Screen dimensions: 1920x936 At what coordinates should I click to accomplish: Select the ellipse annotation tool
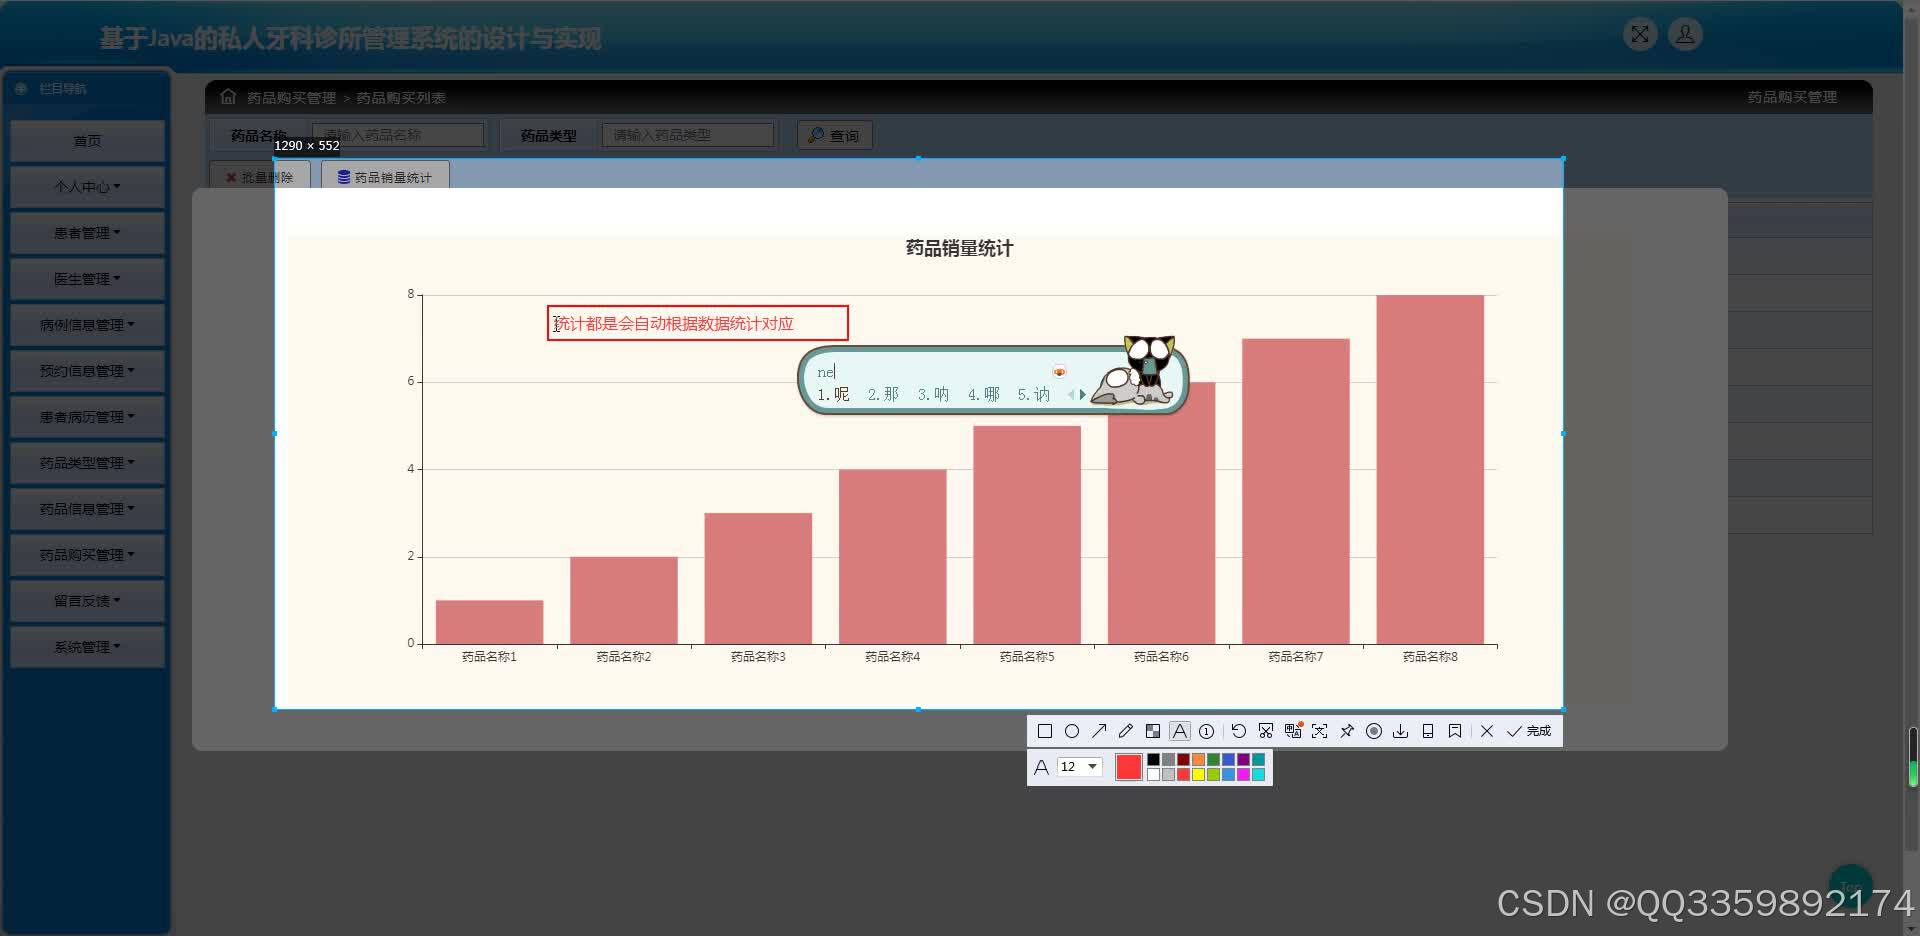[x=1072, y=731]
